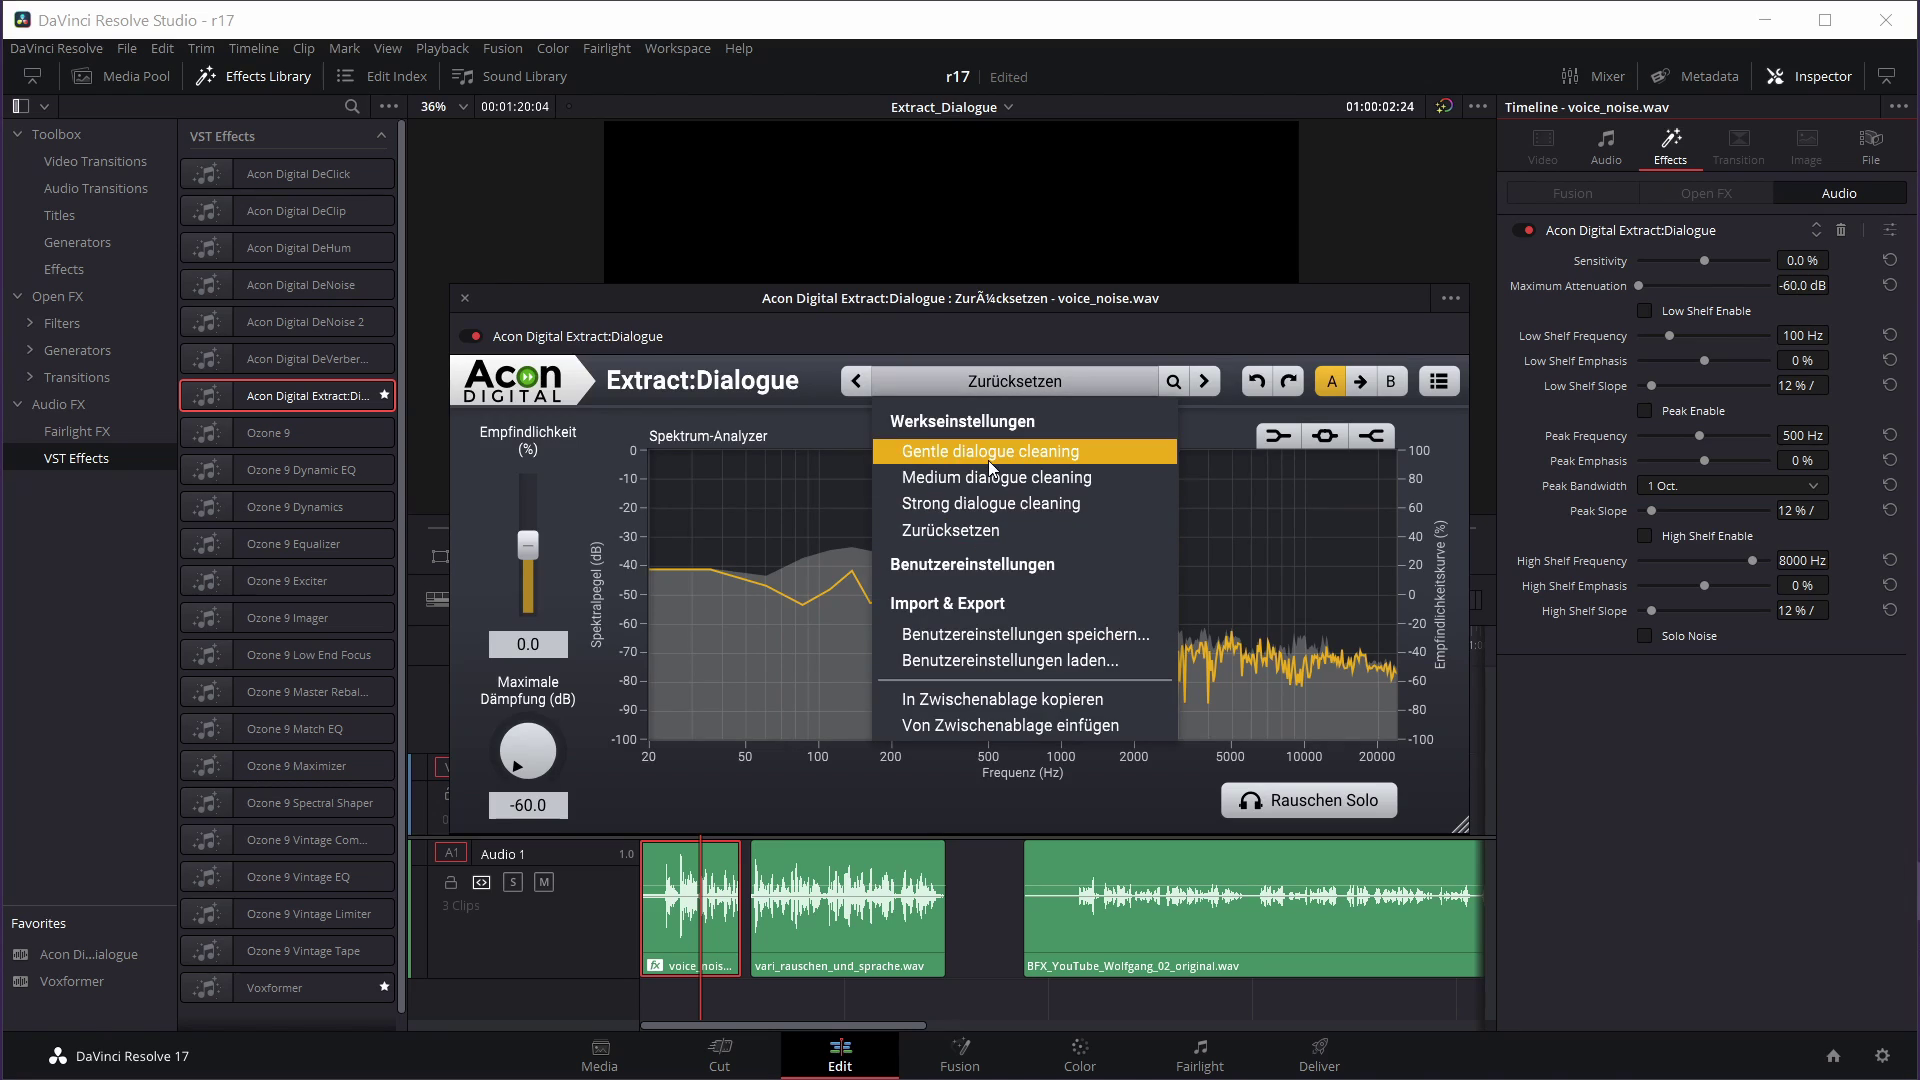This screenshot has height=1080, width=1920.
Task: Open Peak Bandwidth dropdown
Action: (1732, 486)
